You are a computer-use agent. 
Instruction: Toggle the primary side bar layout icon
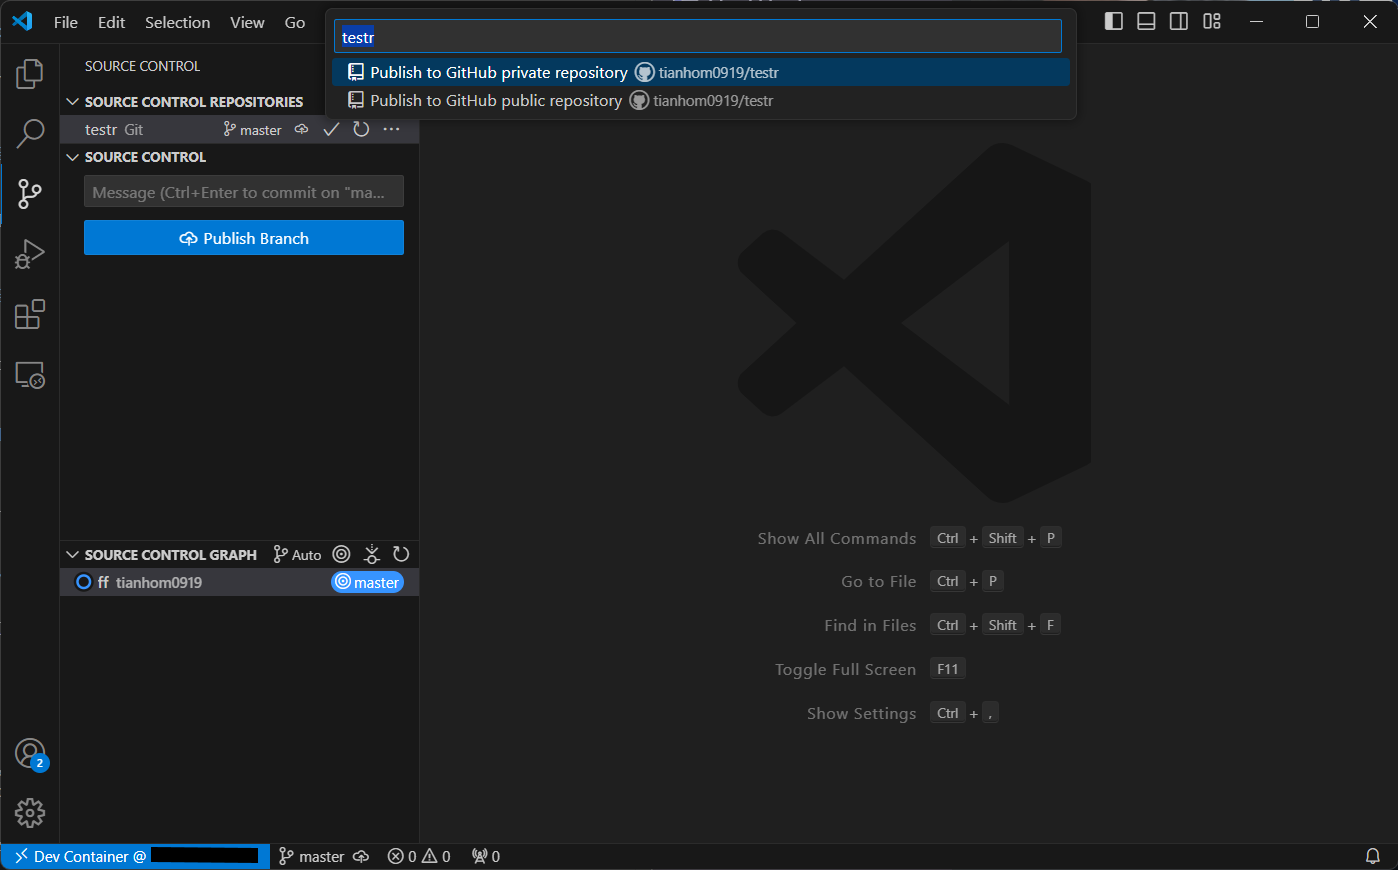(1114, 22)
